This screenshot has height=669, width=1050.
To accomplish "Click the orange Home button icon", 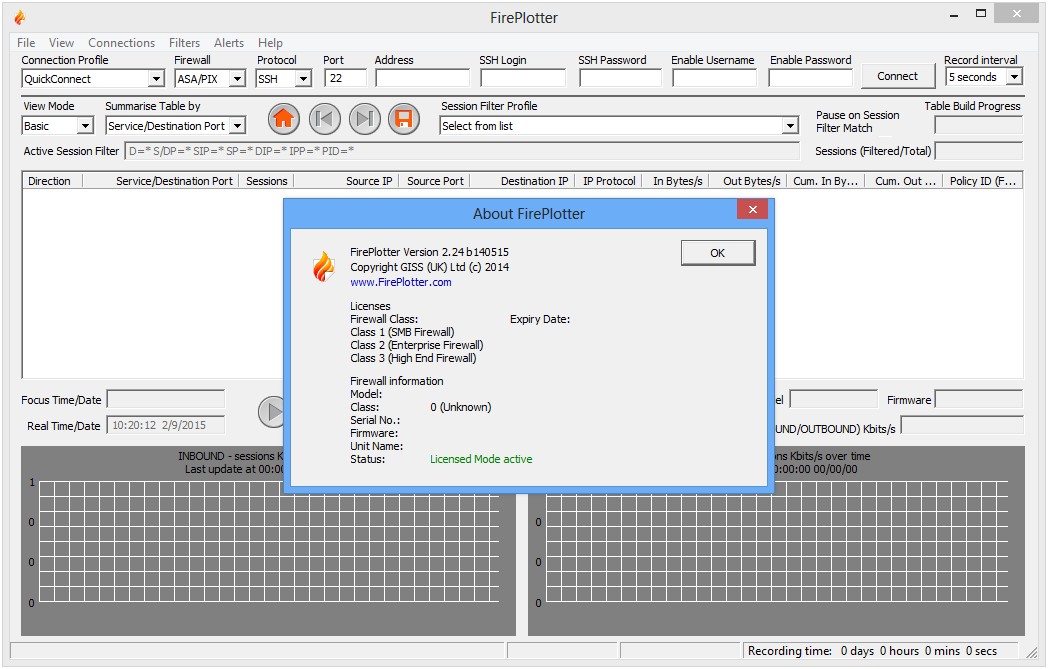I will [284, 119].
